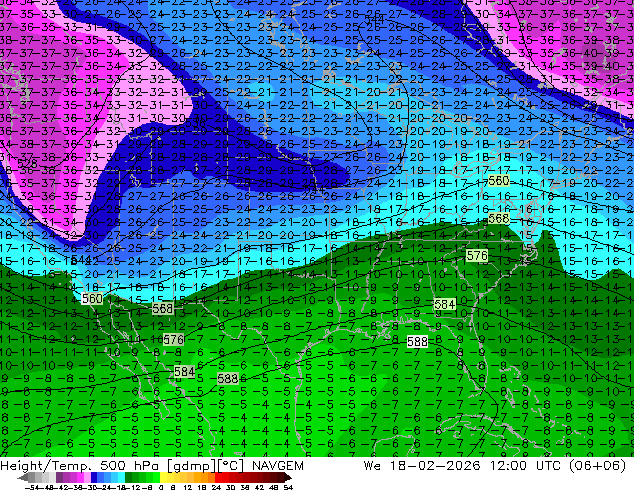Click the white-boxed 588 contour label

417,342
